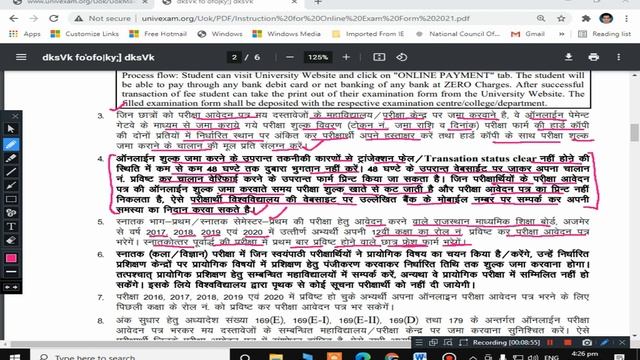
Task: Open Microsoft Word from the taskbar
Action: (x=420, y=356)
